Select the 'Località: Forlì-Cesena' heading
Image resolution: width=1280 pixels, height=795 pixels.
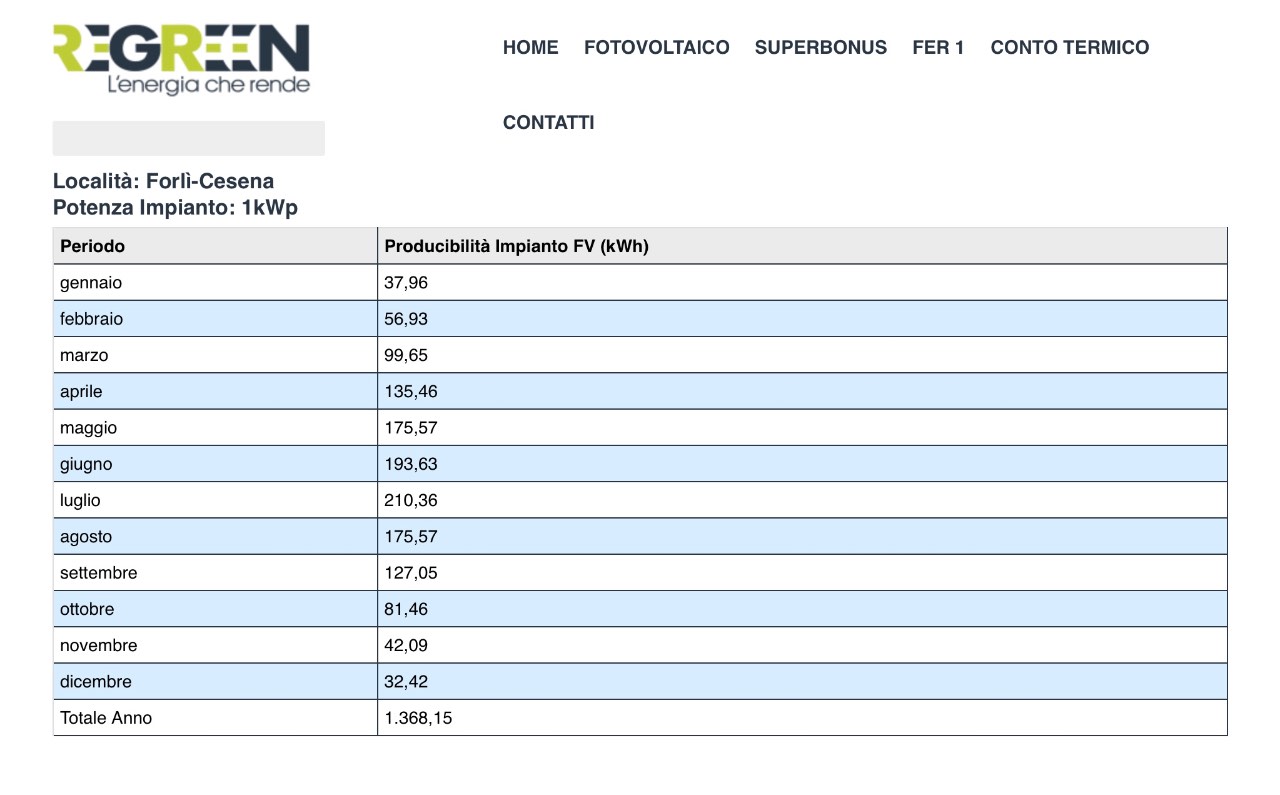[163, 181]
